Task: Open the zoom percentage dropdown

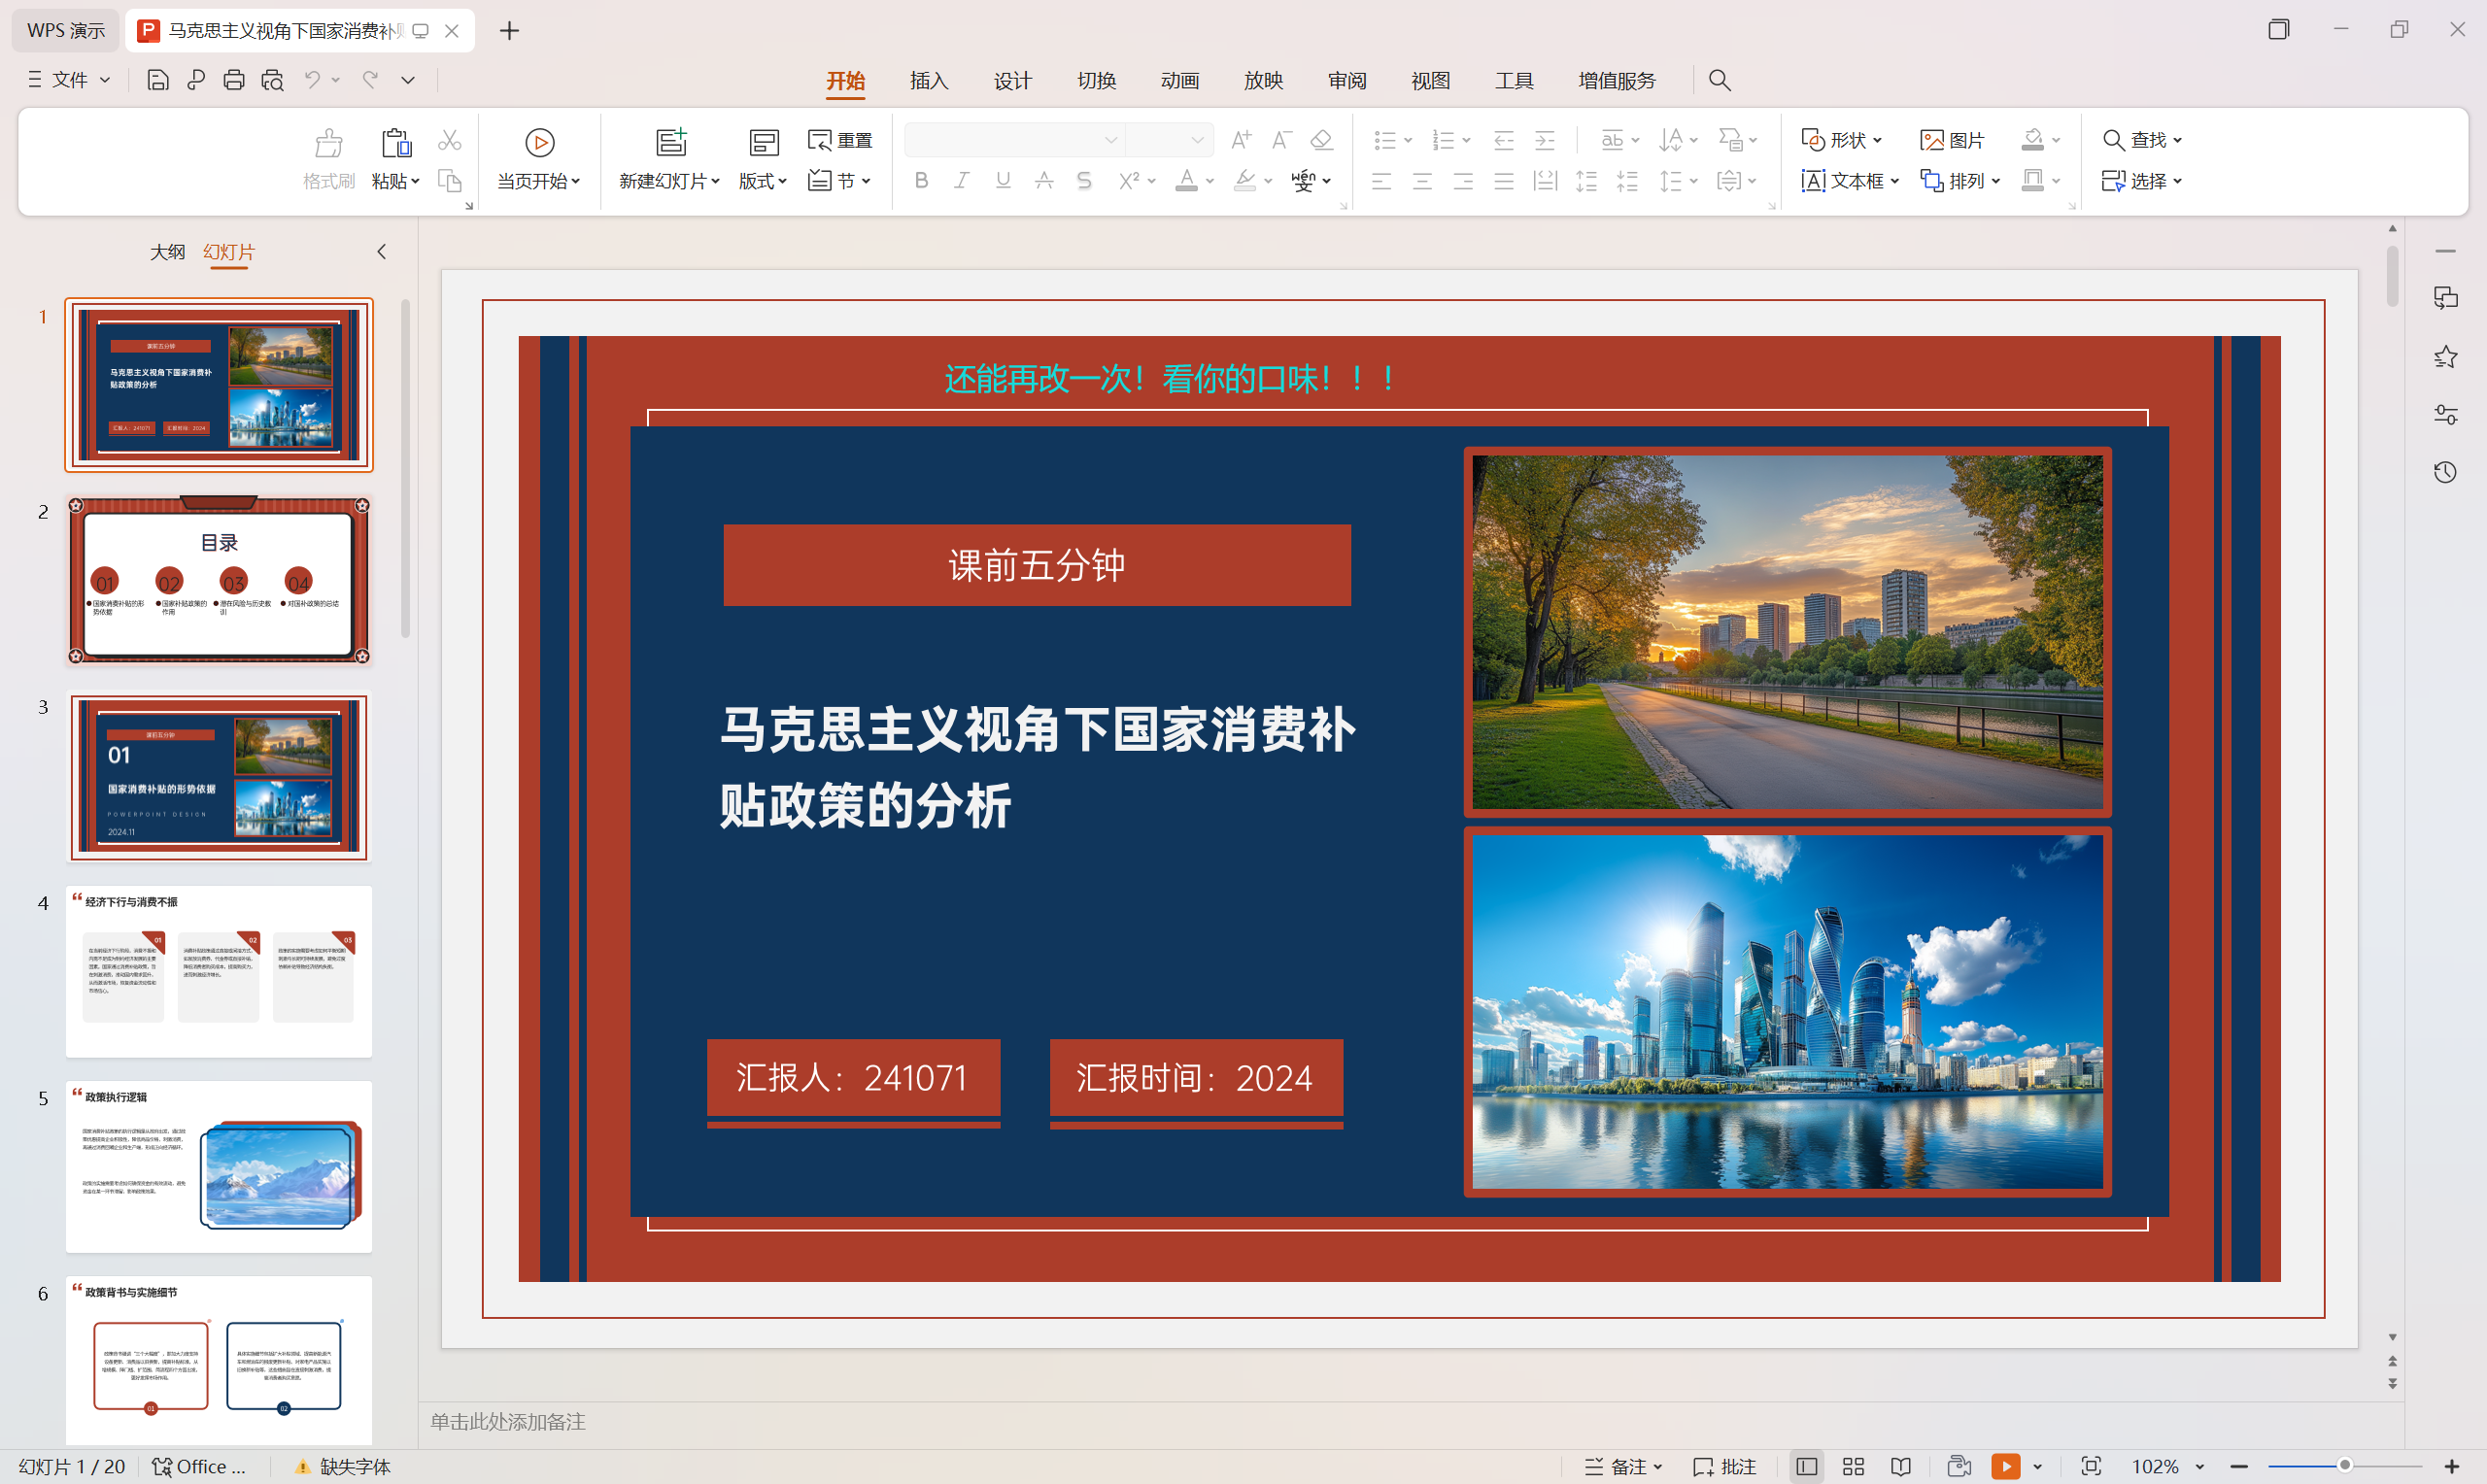Action: [x=2199, y=1466]
